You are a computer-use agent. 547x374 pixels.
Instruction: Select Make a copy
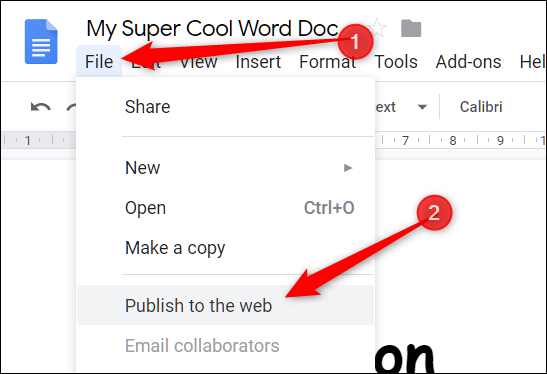click(x=225, y=248)
